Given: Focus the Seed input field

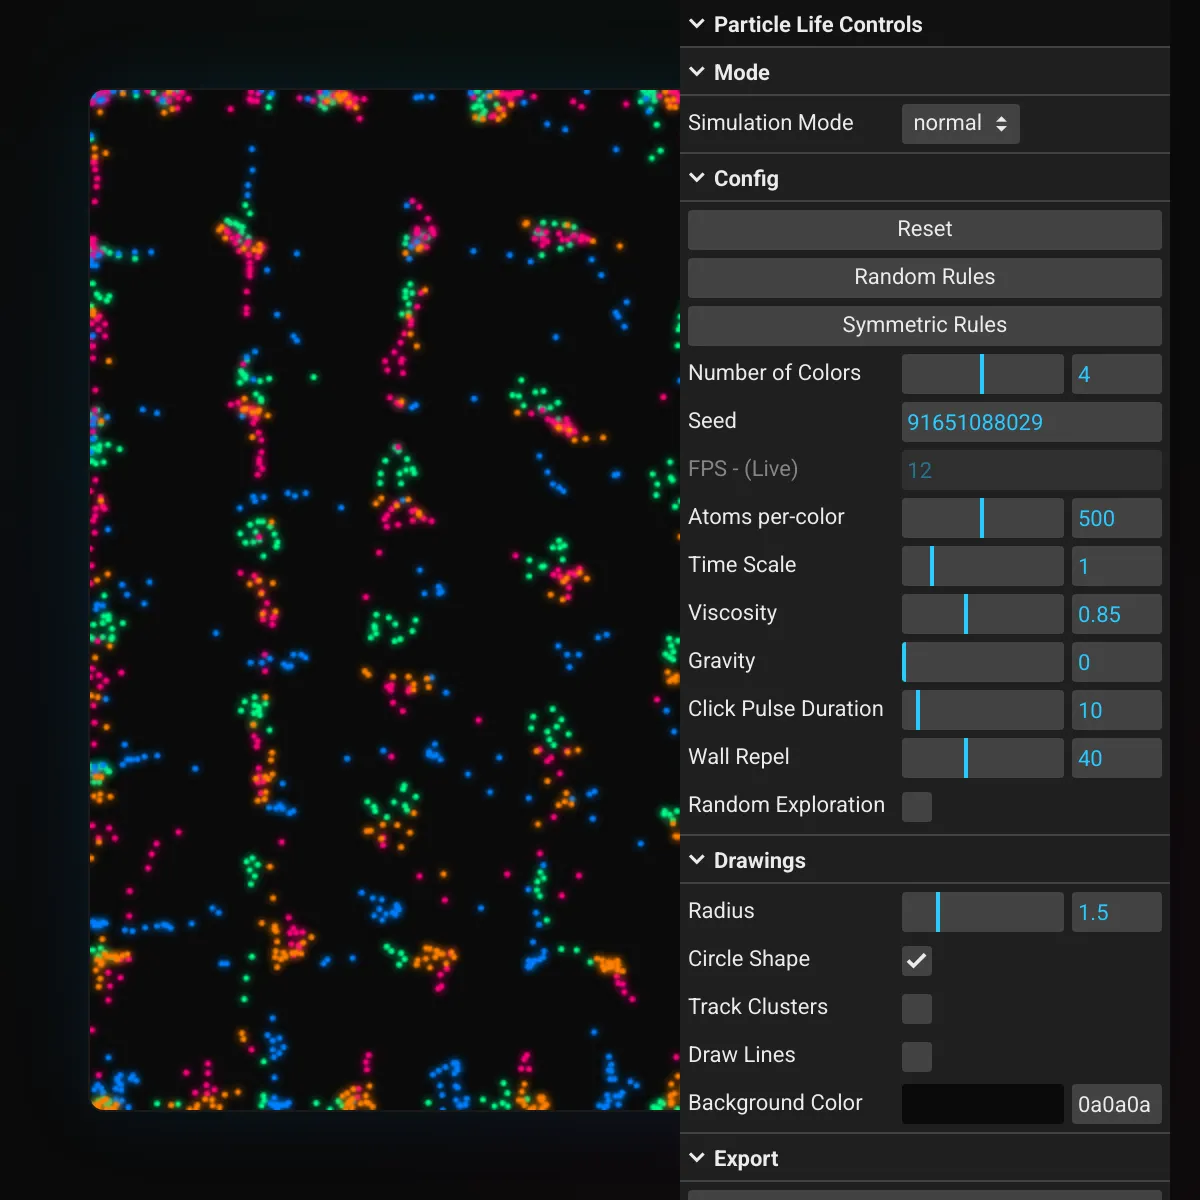Looking at the screenshot, I should (x=1030, y=422).
